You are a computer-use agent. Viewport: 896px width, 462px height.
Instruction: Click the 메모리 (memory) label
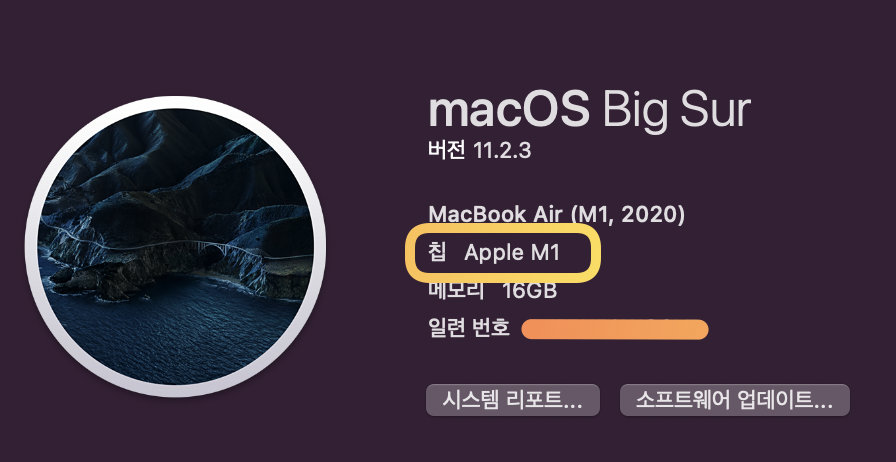pyautogui.click(x=456, y=290)
